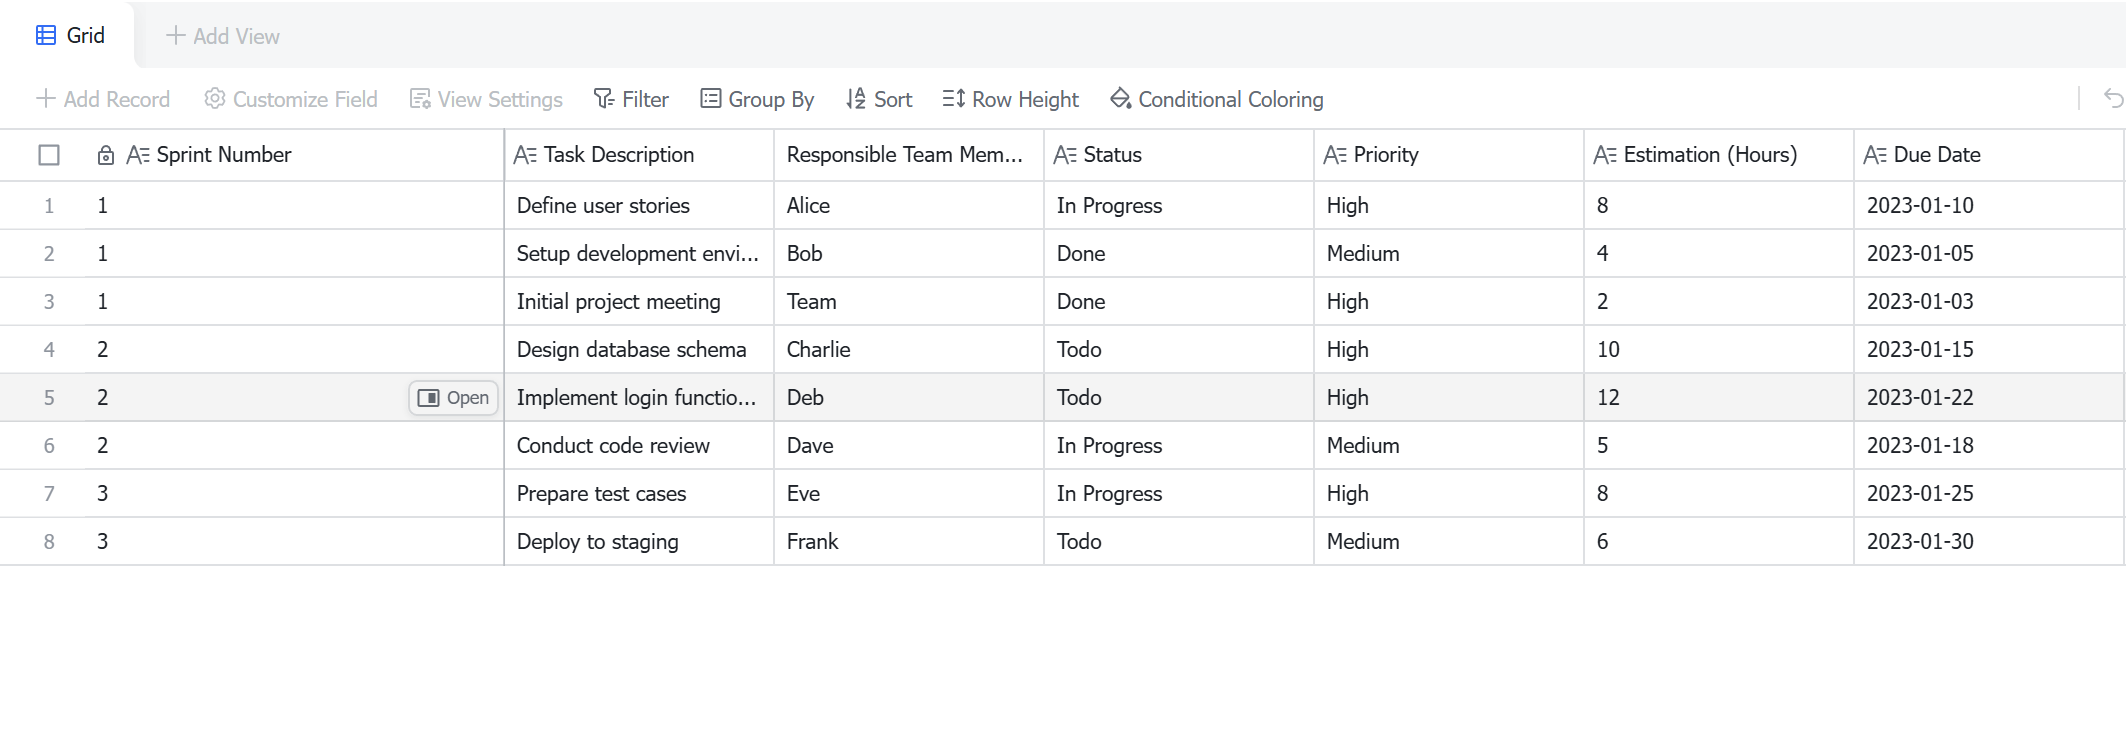The height and width of the screenshot is (736, 2126).
Task: Open Conditional Coloring paint bucket
Action: [x=1120, y=99]
